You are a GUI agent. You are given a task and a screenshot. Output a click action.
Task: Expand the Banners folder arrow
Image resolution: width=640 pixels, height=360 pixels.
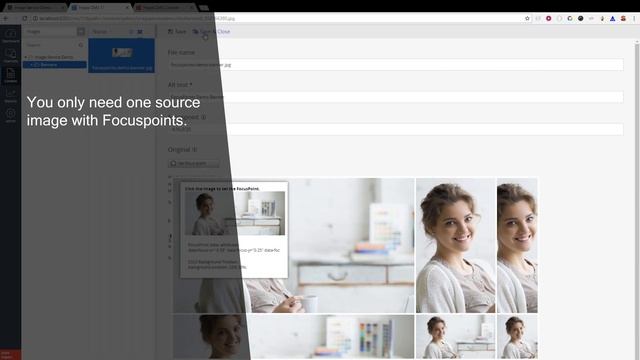coord(31,64)
